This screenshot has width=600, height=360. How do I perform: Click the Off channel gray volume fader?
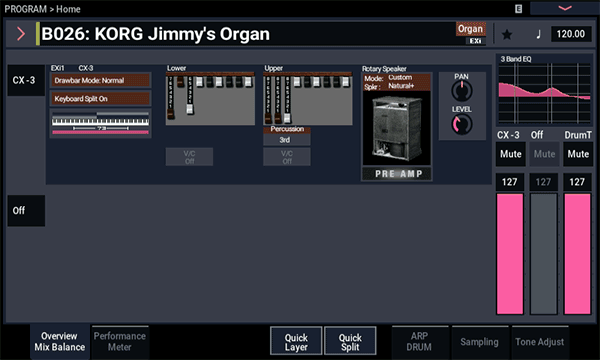coord(543,254)
